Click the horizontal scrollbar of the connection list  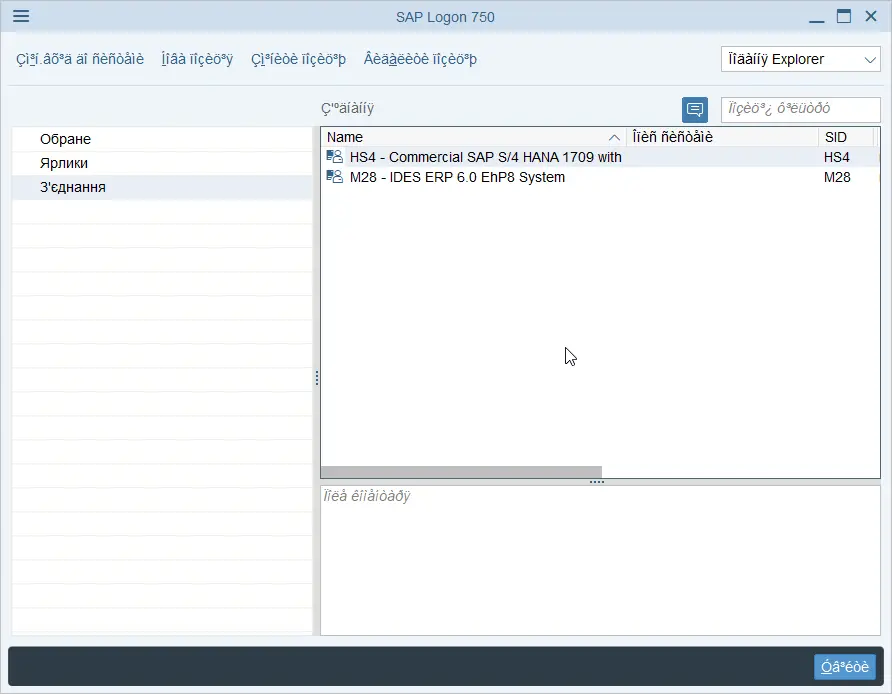coord(461,472)
